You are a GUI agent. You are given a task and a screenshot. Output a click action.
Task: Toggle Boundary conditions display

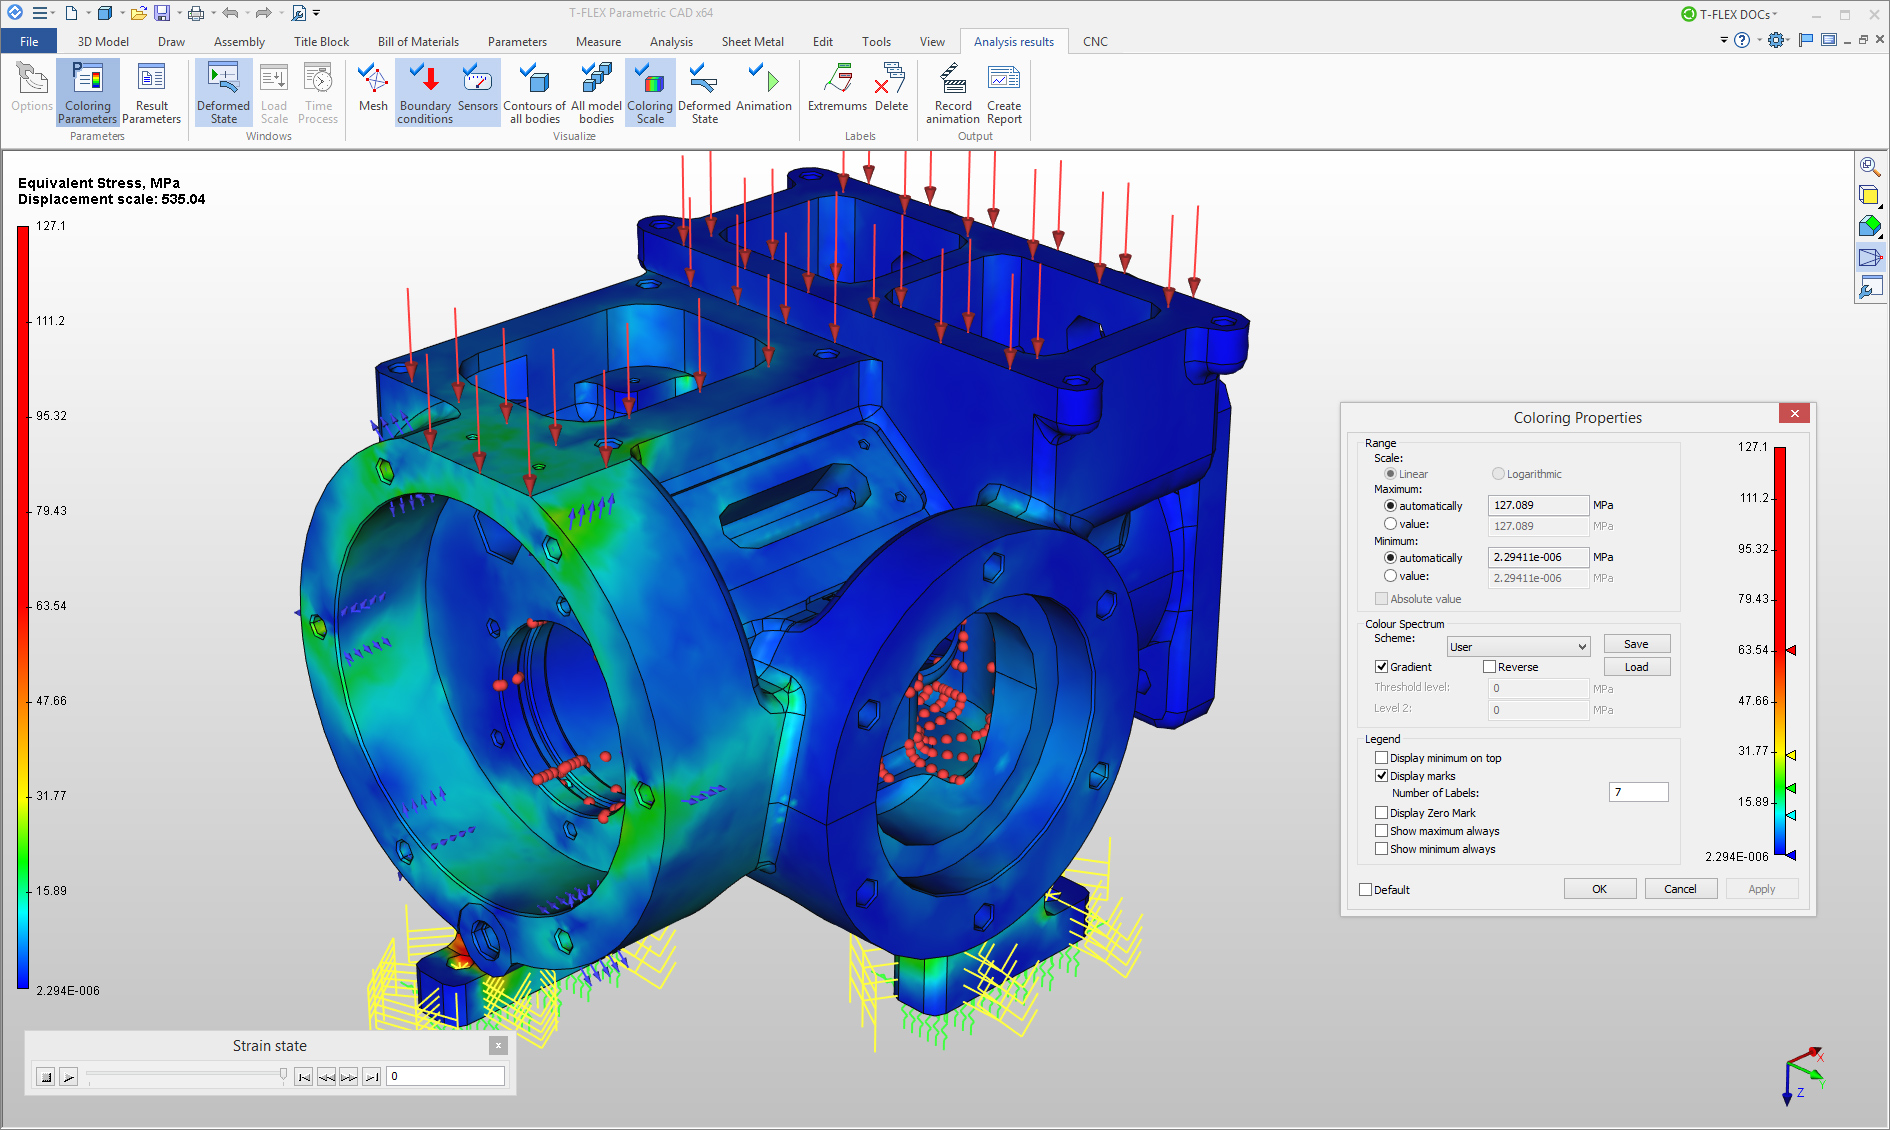425,93
